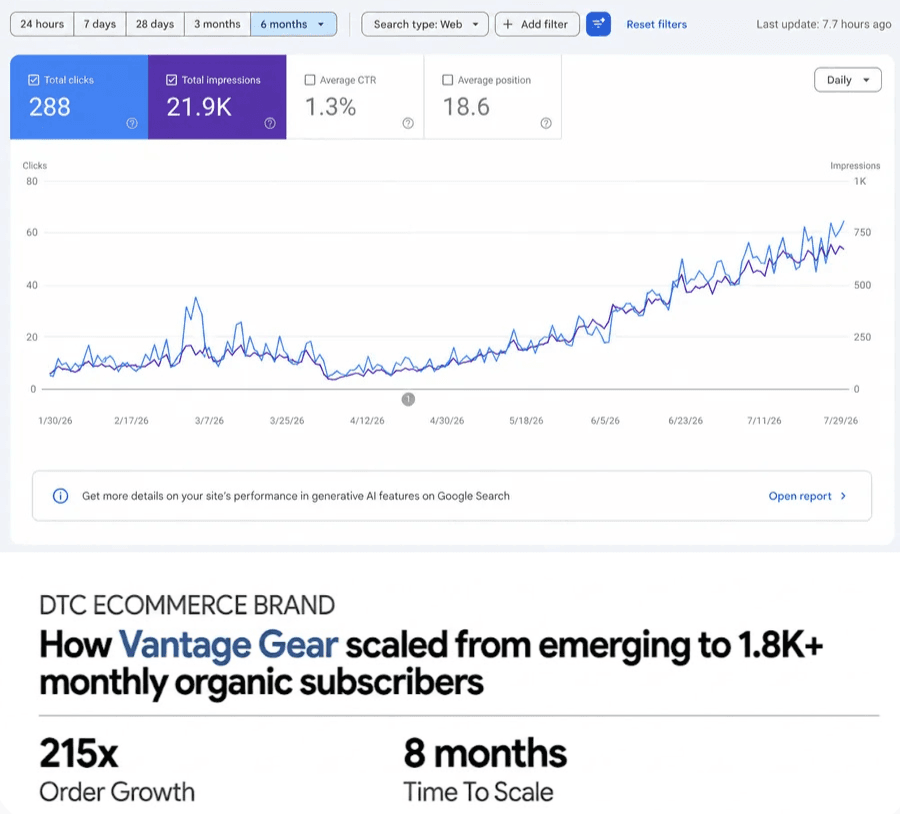
Task: Open the 6 months range dropdown
Action: [293, 24]
